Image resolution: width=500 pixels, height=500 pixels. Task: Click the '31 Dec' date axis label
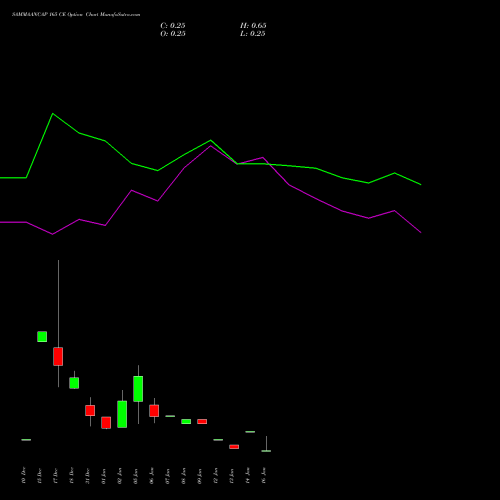88,476
